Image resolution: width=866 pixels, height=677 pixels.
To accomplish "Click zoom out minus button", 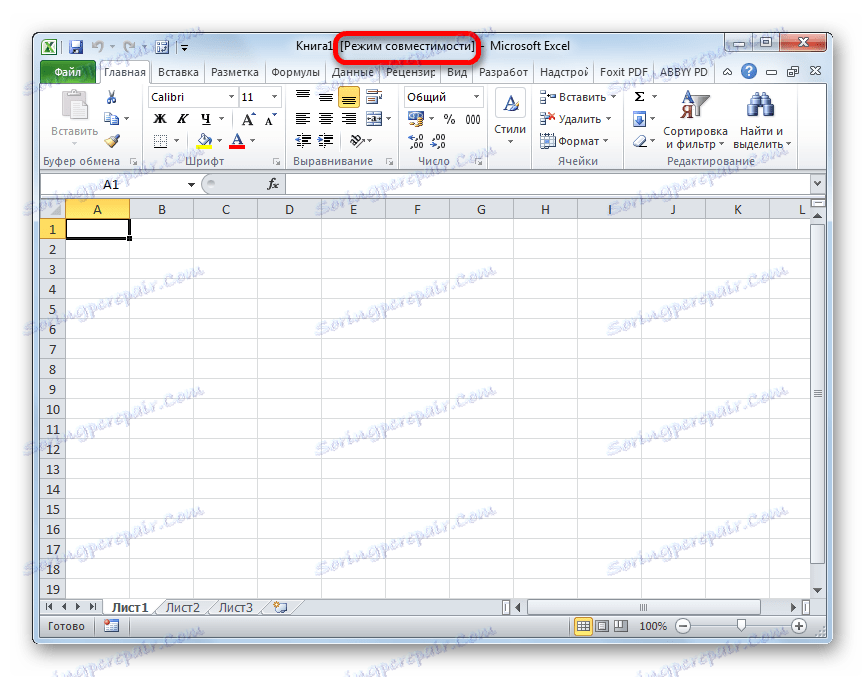I will point(683,626).
